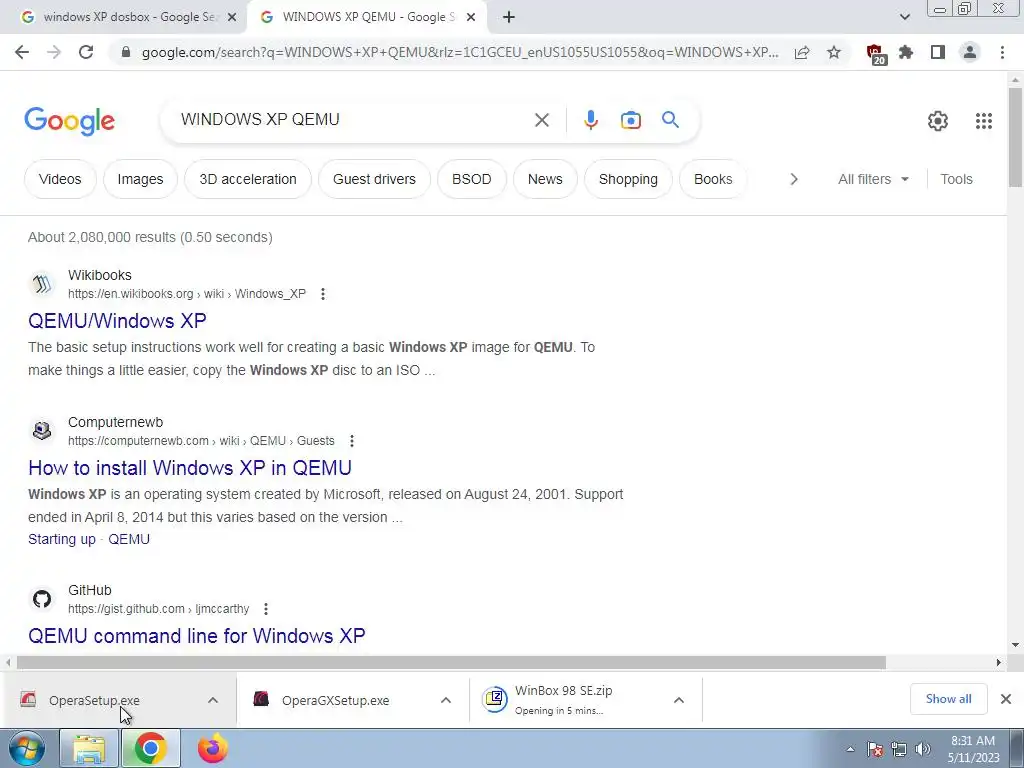The width and height of the screenshot is (1024, 768).
Task: Click the browser back arrow
Action: point(22,52)
